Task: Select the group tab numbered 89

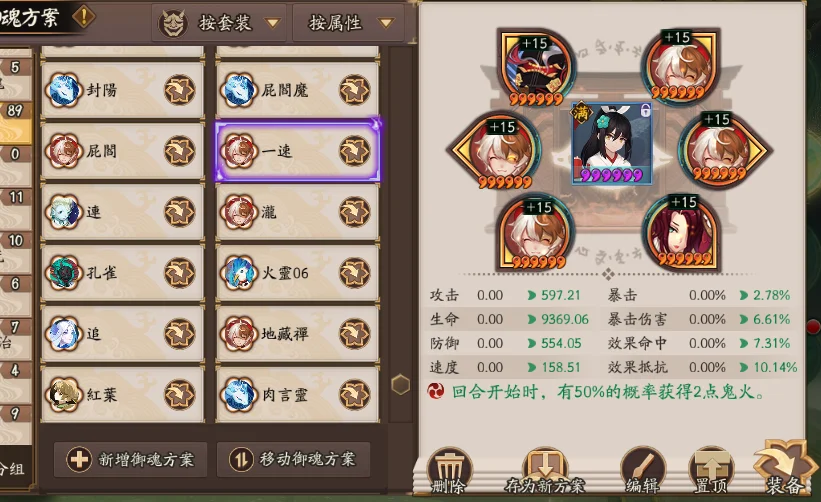Action: (15, 111)
